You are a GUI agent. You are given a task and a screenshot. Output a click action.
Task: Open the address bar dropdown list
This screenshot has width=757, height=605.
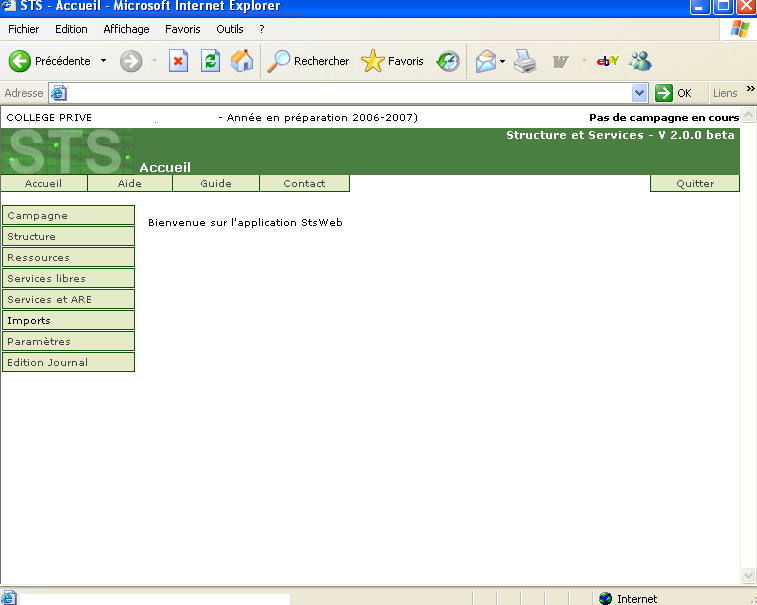tap(639, 93)
